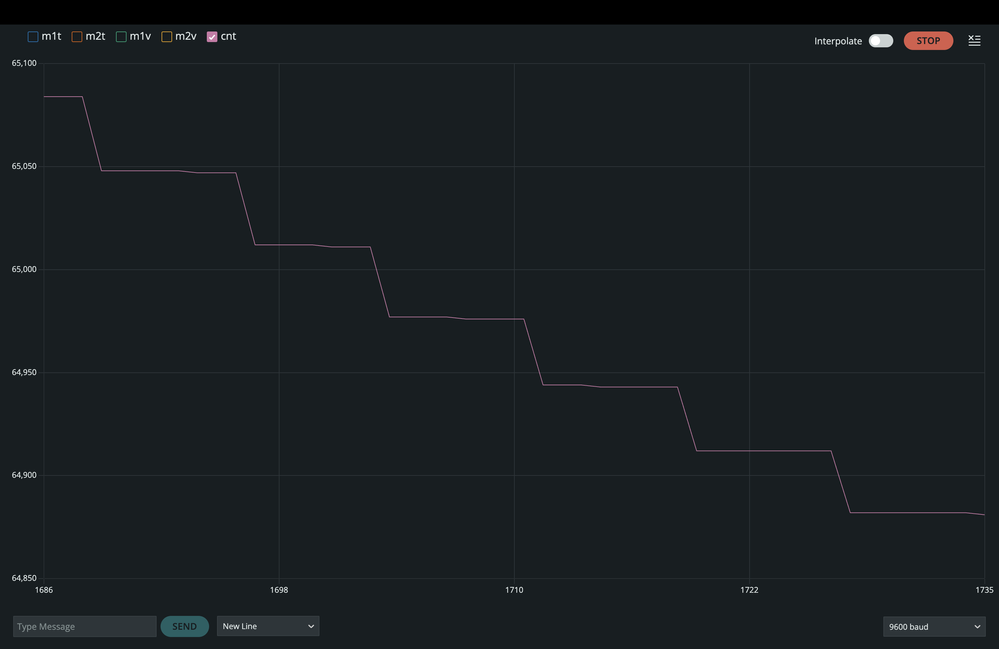Image resolution: width=999 pixels, height=649 pixels.
Task: Uncheck the cnt series checkbox
Action: tap(212, 37)
